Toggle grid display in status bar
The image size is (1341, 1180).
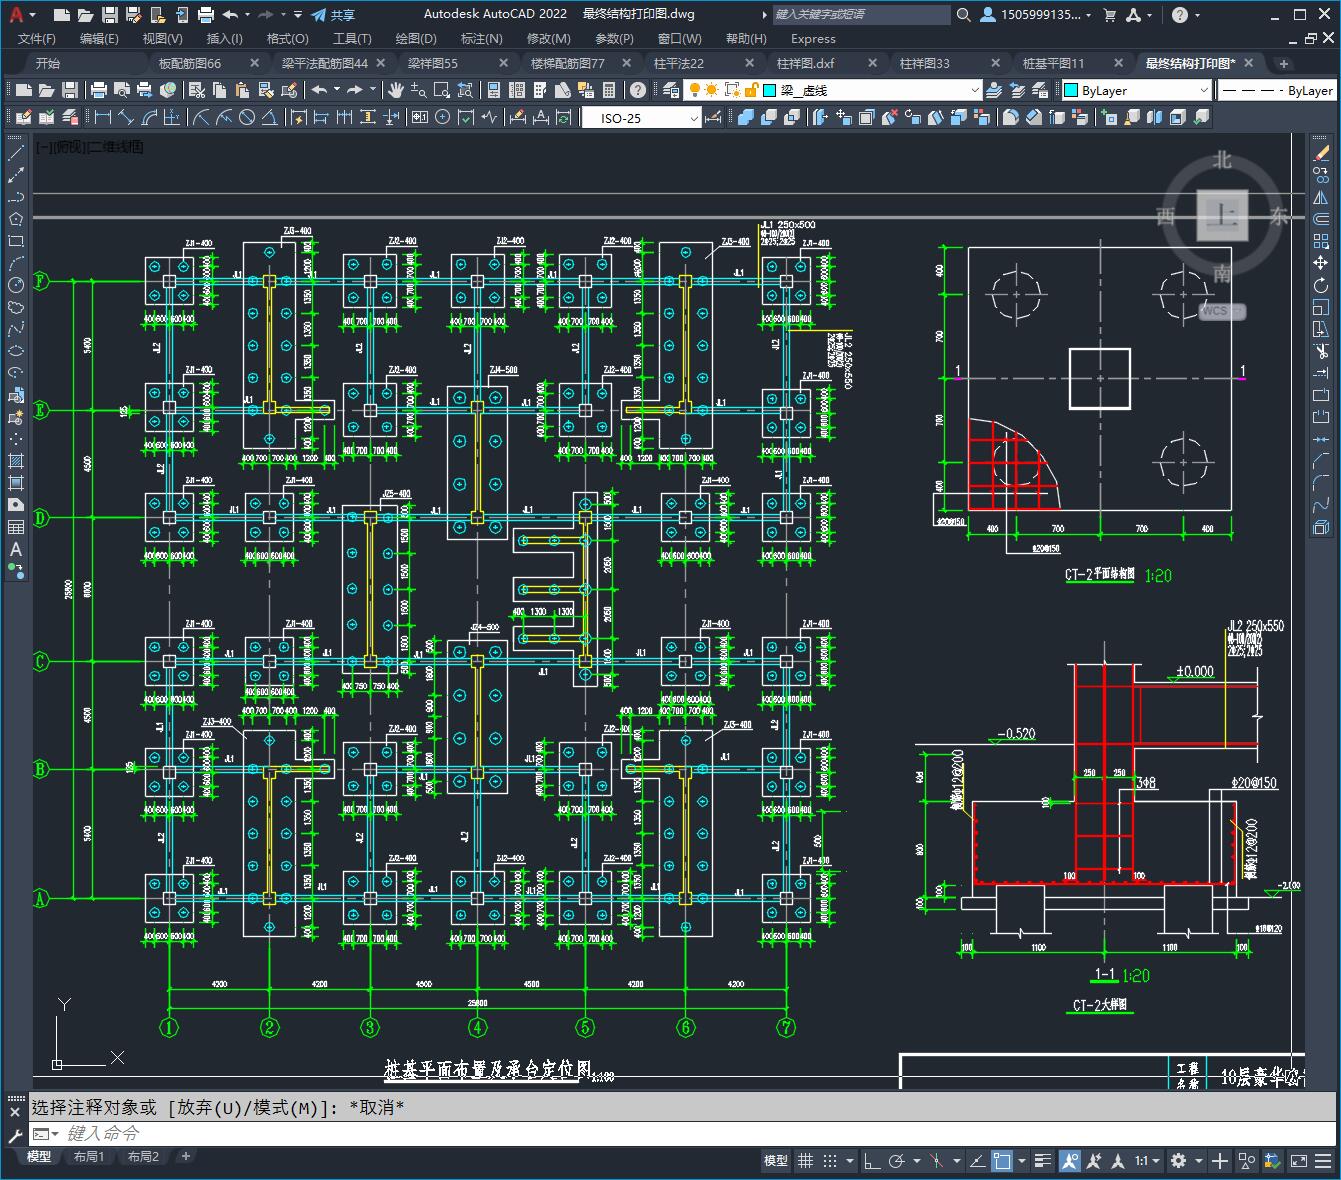coord(805,1161)
